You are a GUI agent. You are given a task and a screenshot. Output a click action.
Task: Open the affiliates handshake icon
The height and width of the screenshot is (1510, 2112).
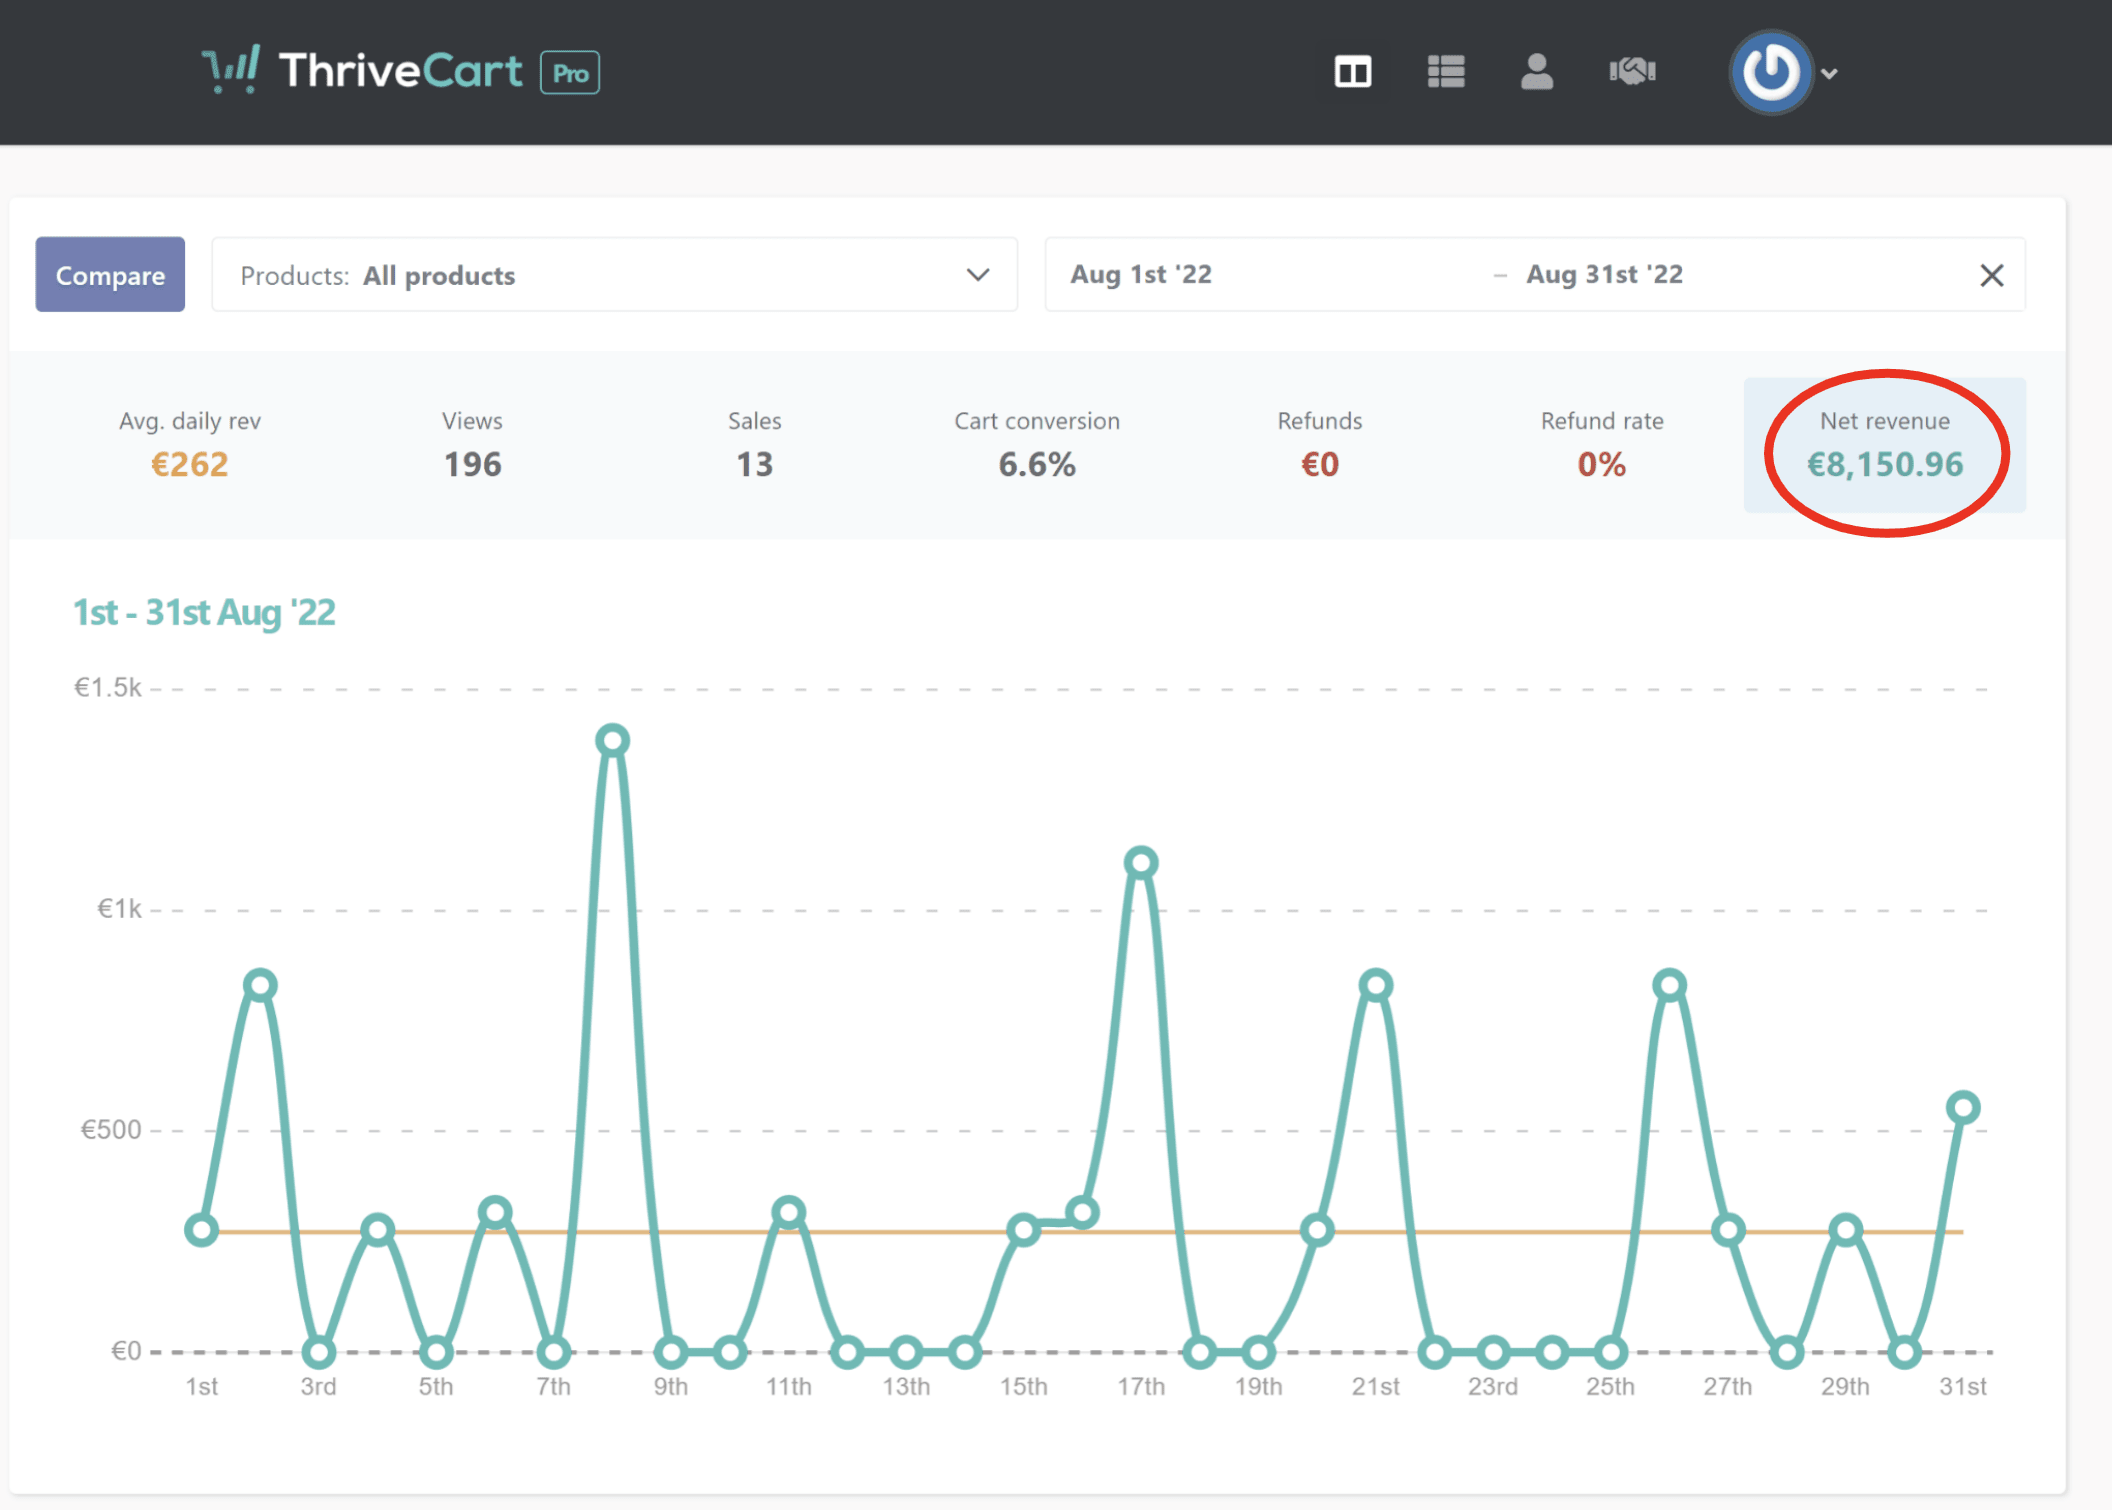click(x=1632, y=72)
